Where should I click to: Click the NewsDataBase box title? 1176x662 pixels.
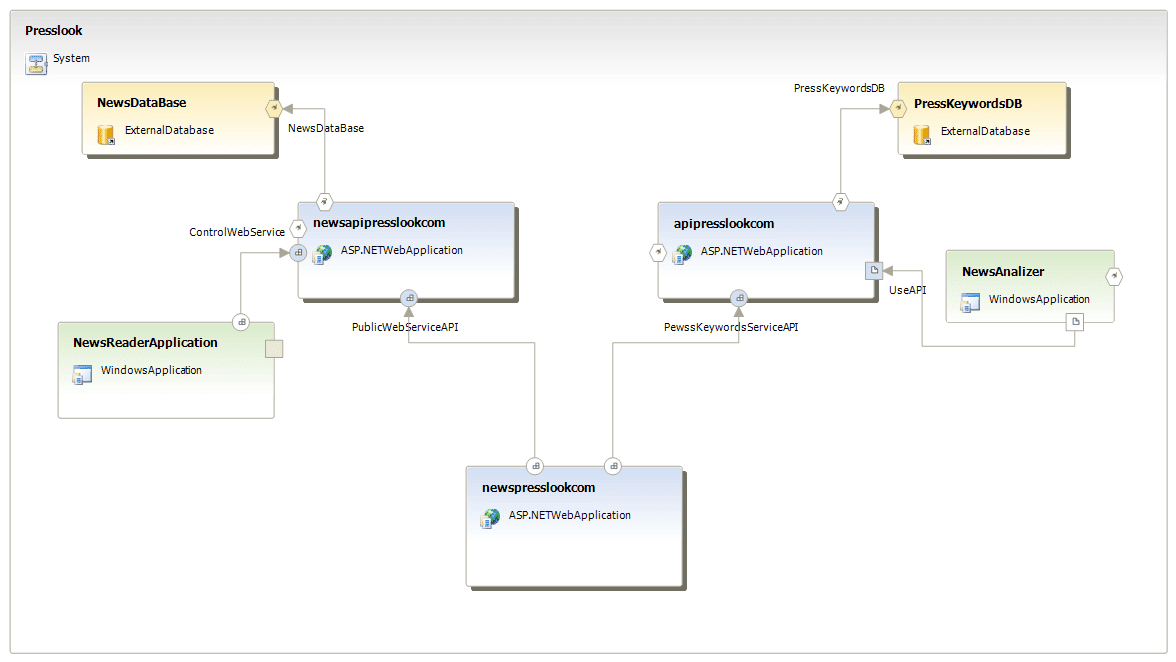click(142, 103)
